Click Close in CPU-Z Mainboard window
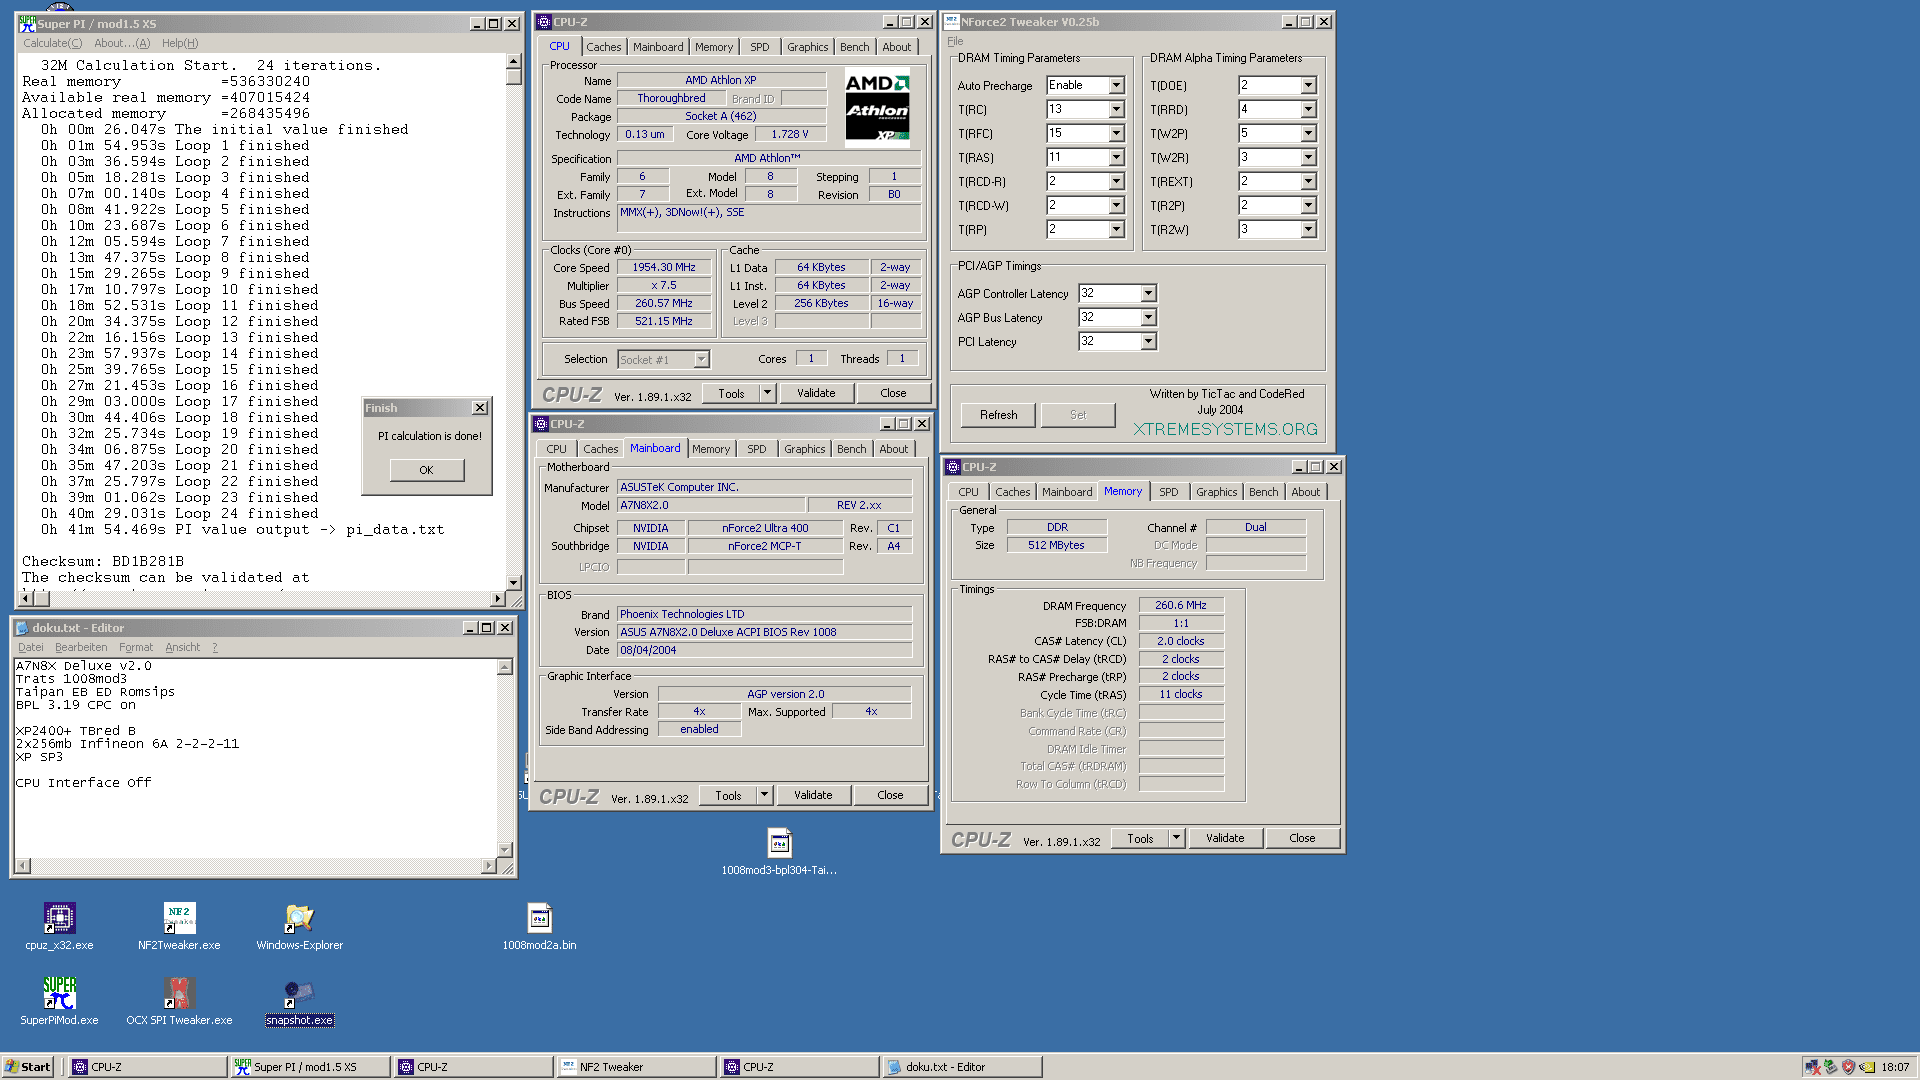The height and width of the screenshot is (1080, 1920). [890, 795]
